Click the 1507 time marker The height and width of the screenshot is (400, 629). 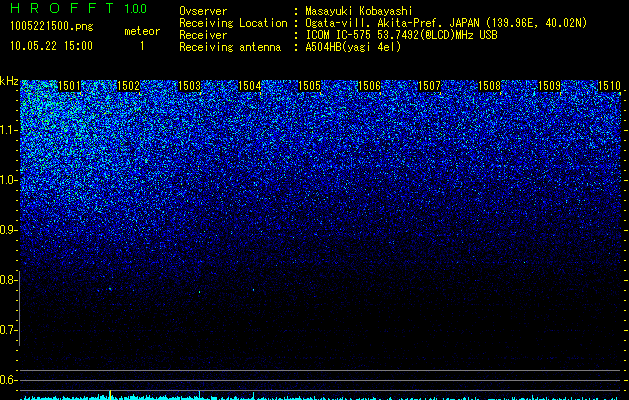[429, 86]
